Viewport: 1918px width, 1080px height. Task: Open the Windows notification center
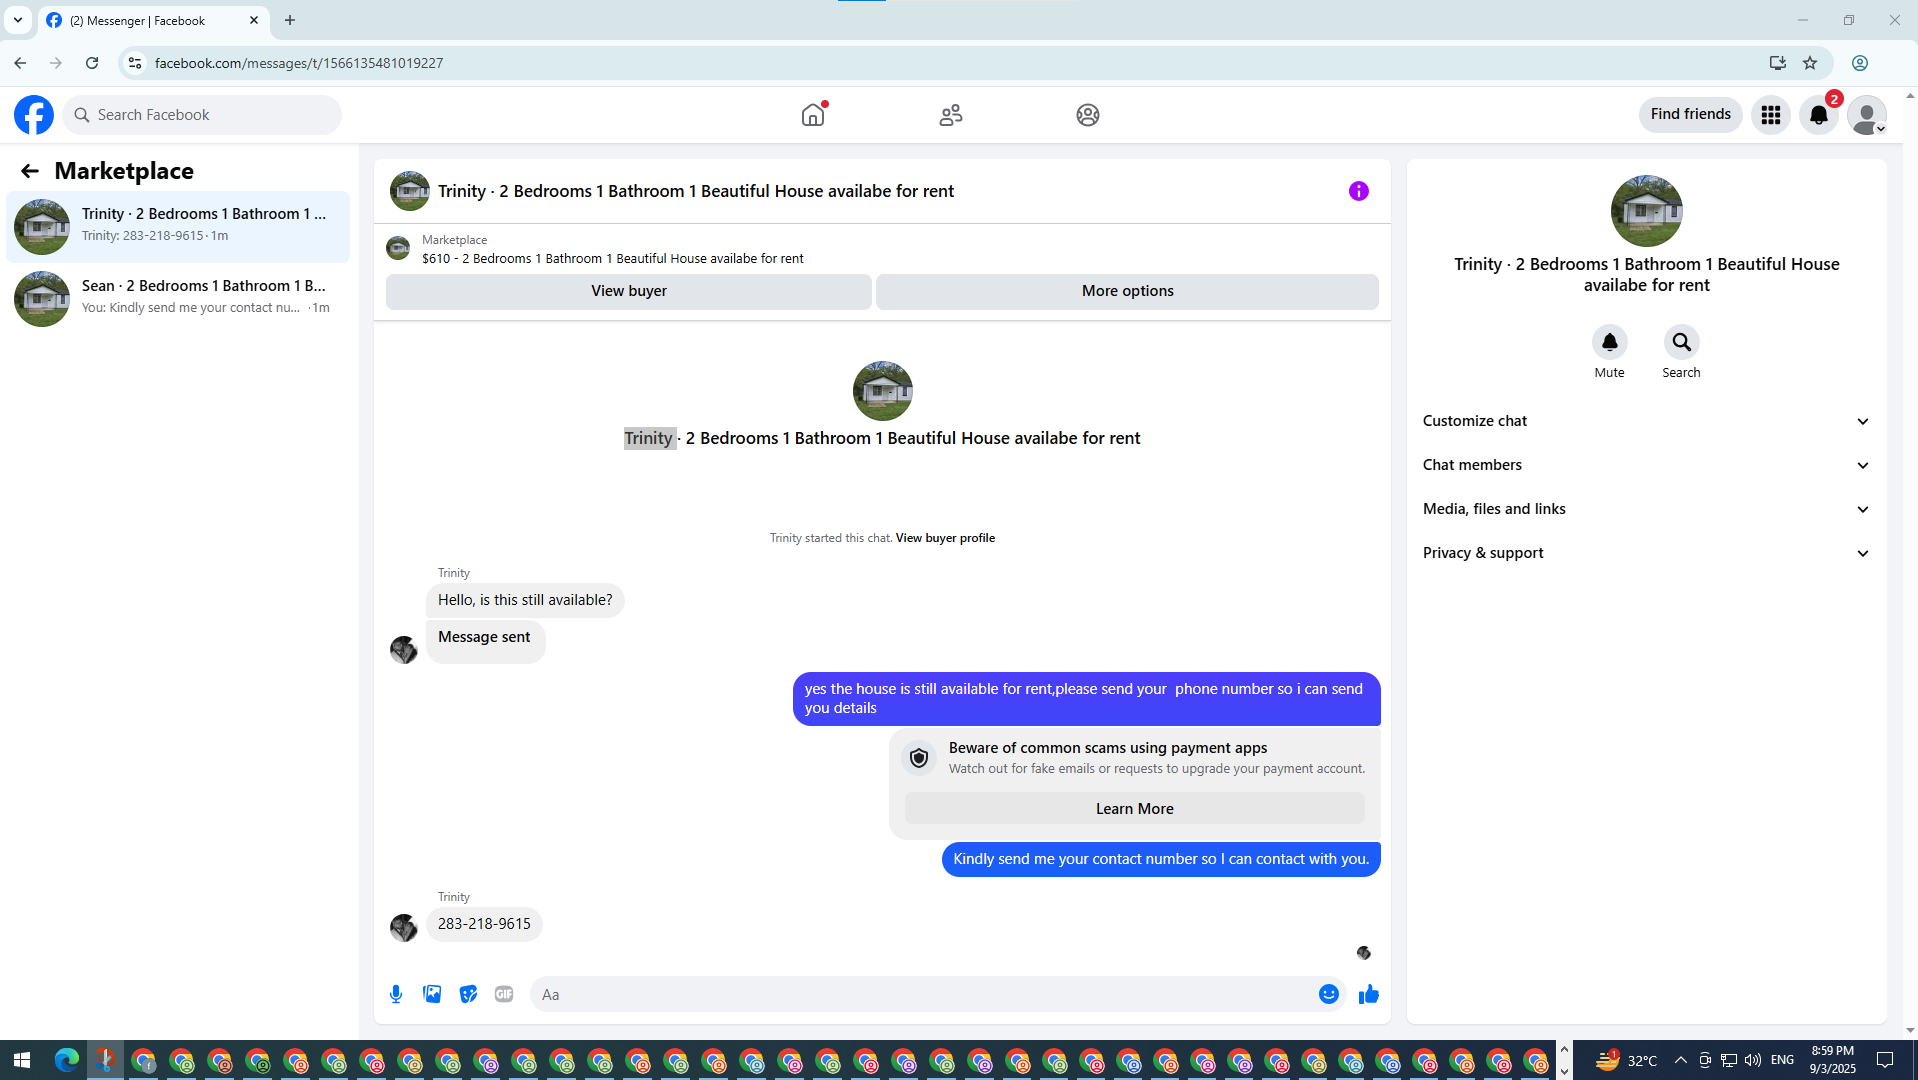tap(1885, 1060)
